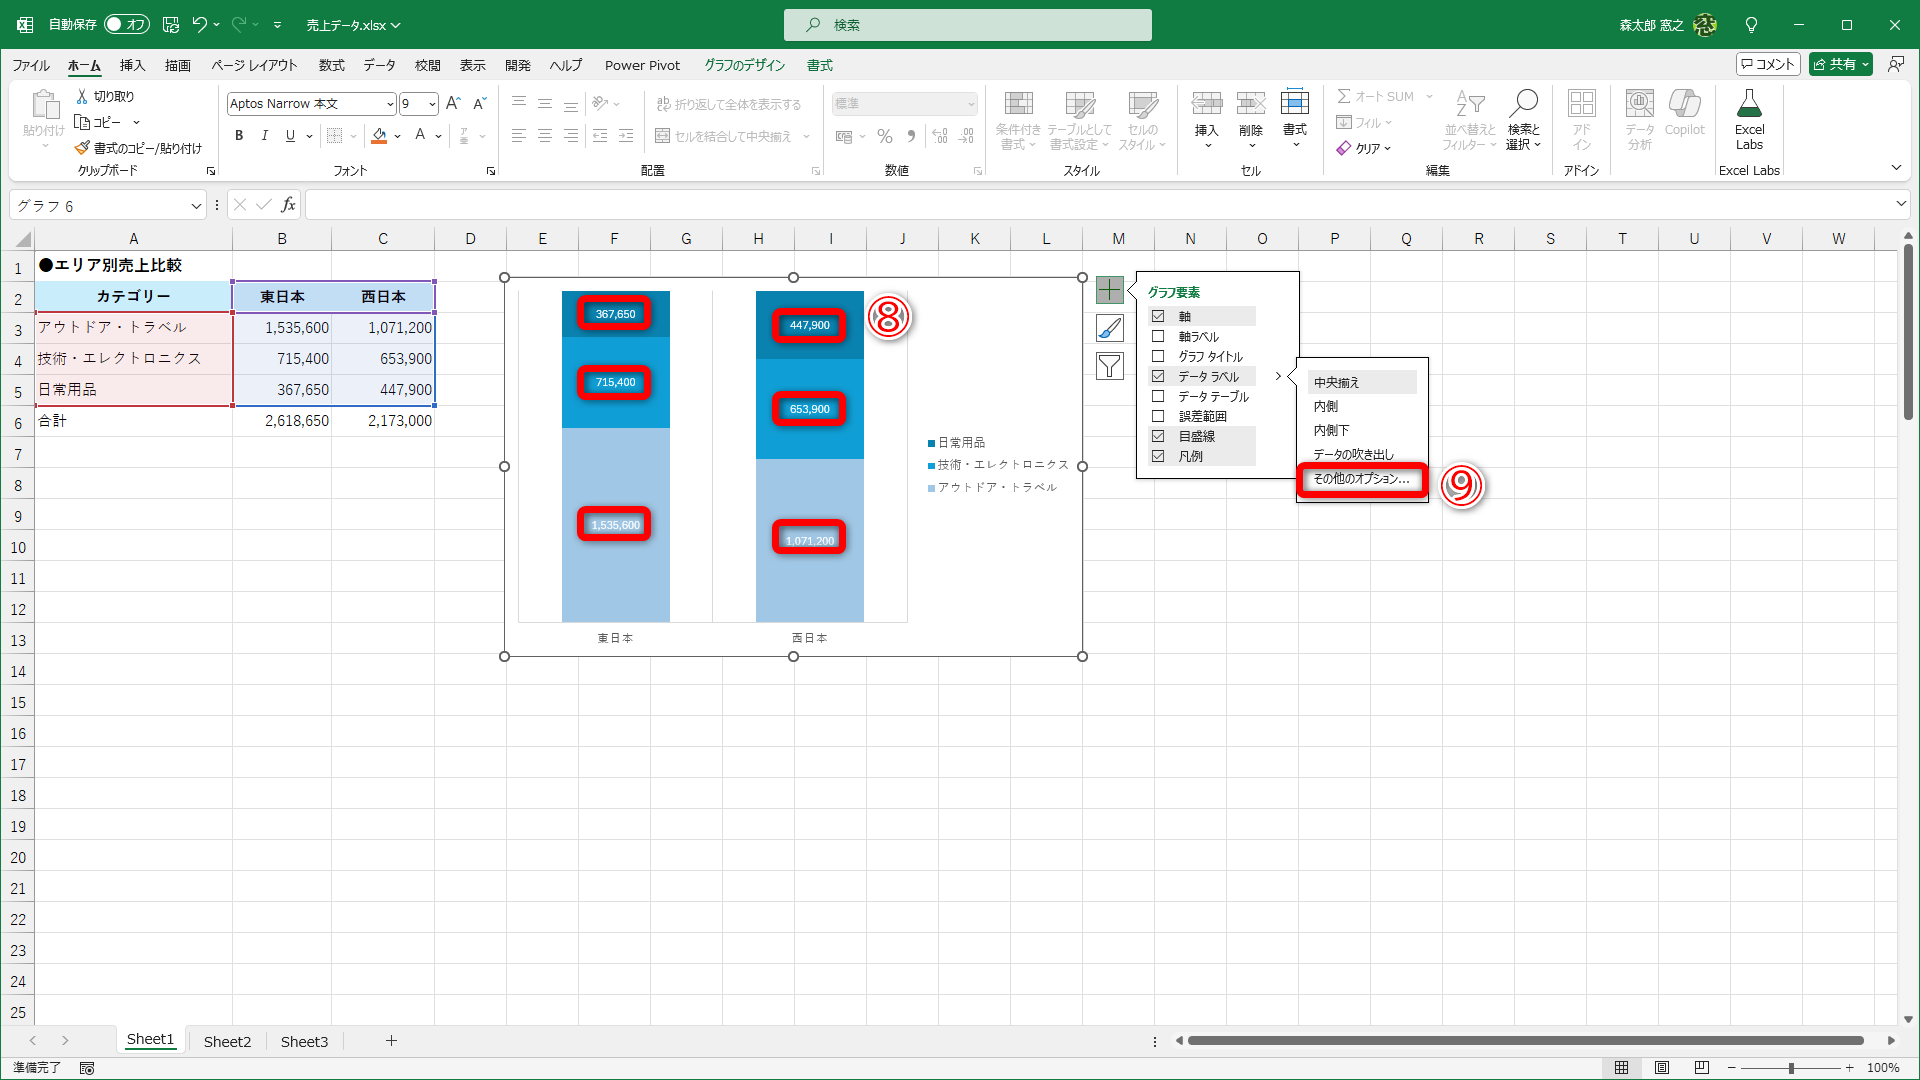The height and width of the screenshot is (1080, 1920).
Task: Open the font name dropdown
Action: click(x=389, y=104)
